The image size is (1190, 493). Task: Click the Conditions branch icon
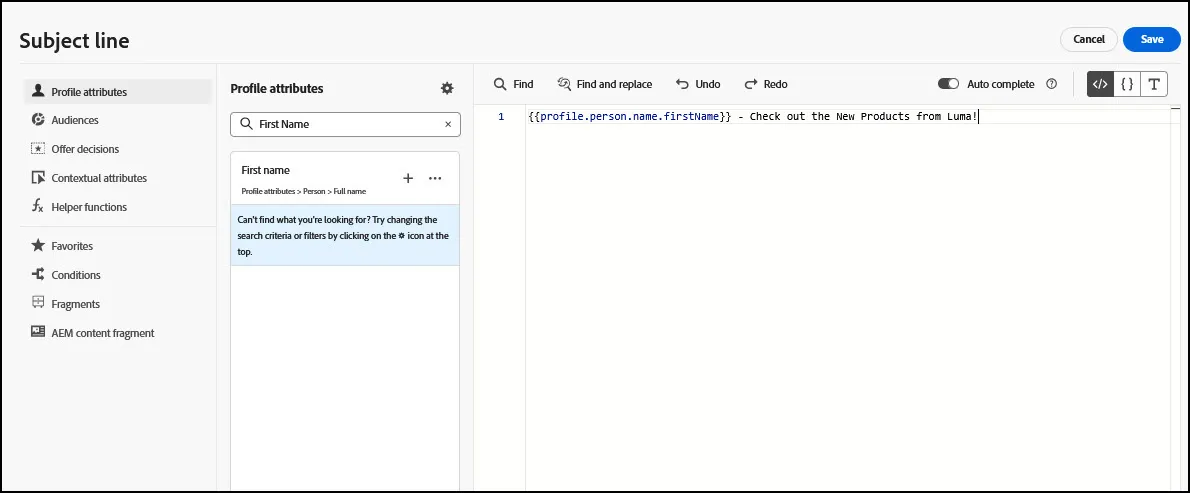pos(38,274)
